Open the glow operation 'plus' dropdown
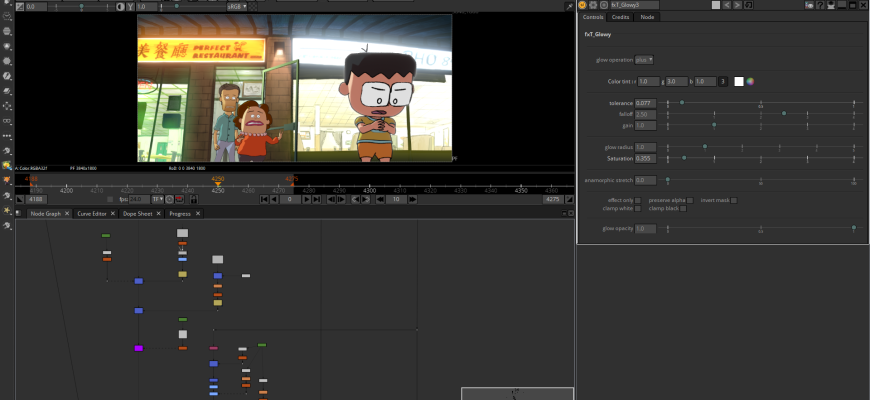 (644, 60)
